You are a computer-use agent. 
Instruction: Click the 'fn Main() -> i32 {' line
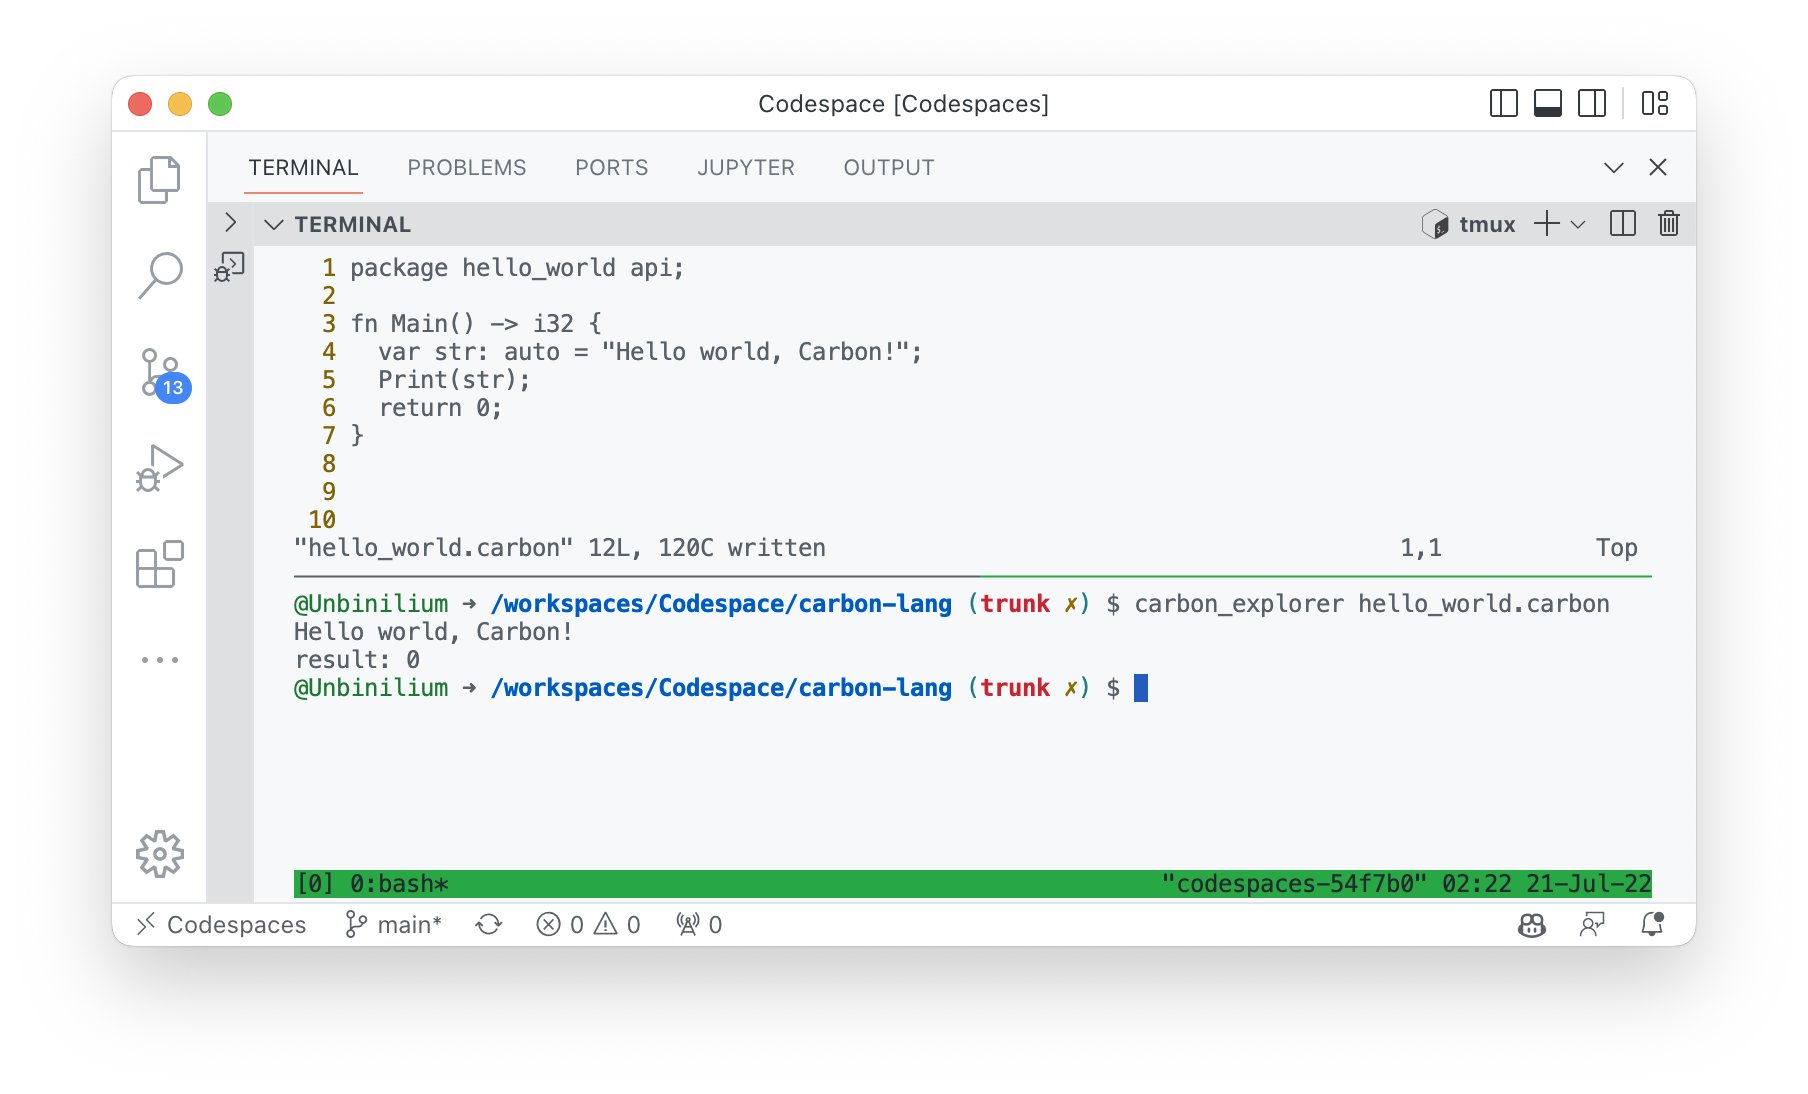[x=476, y=324]
